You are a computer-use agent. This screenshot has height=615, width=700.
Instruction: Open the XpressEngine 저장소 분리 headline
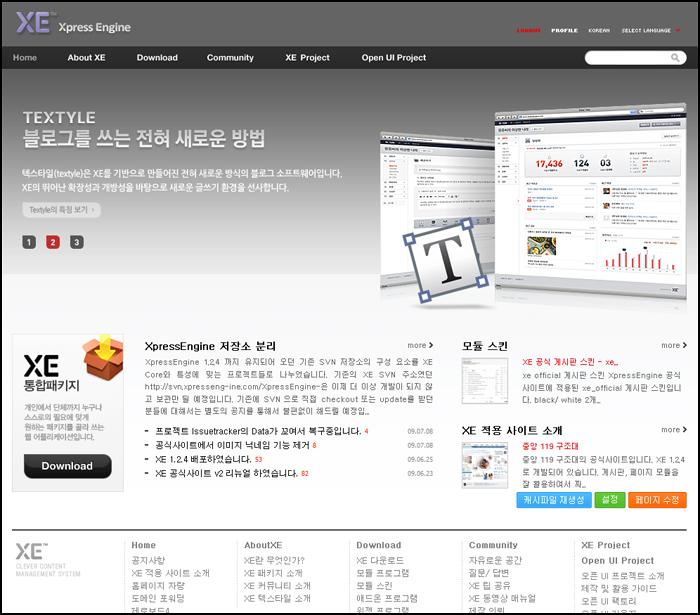pos(210,346)
